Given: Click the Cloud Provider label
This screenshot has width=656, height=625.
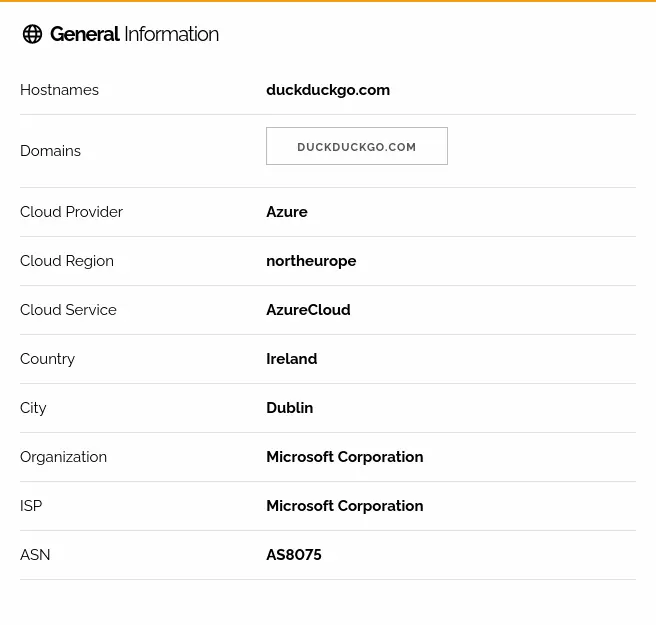Looking at the screenshot, I should [71, 212].
